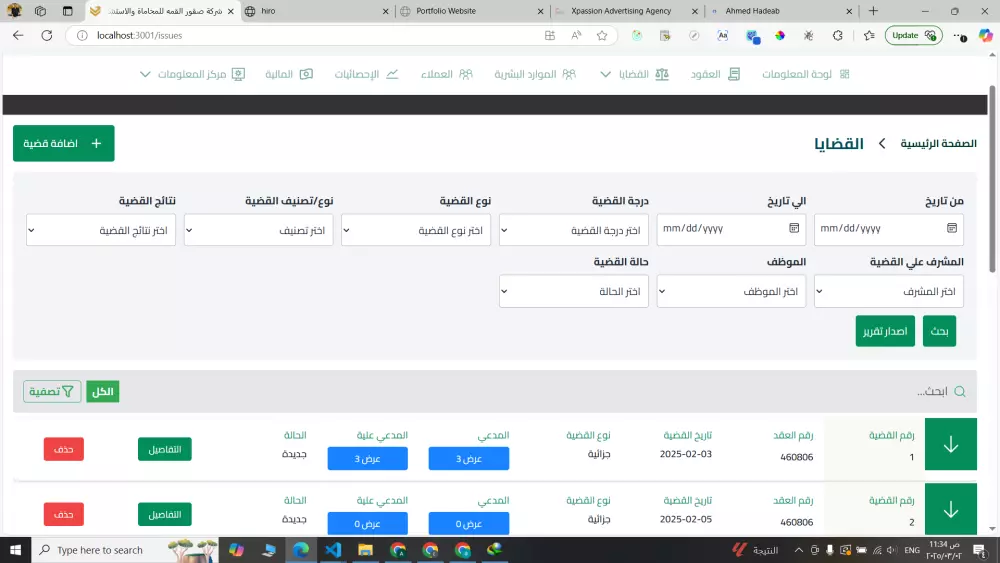Go to لوحة المعلومات in navbar
The image size is (1000, 563).
click(x=805, y=75)
